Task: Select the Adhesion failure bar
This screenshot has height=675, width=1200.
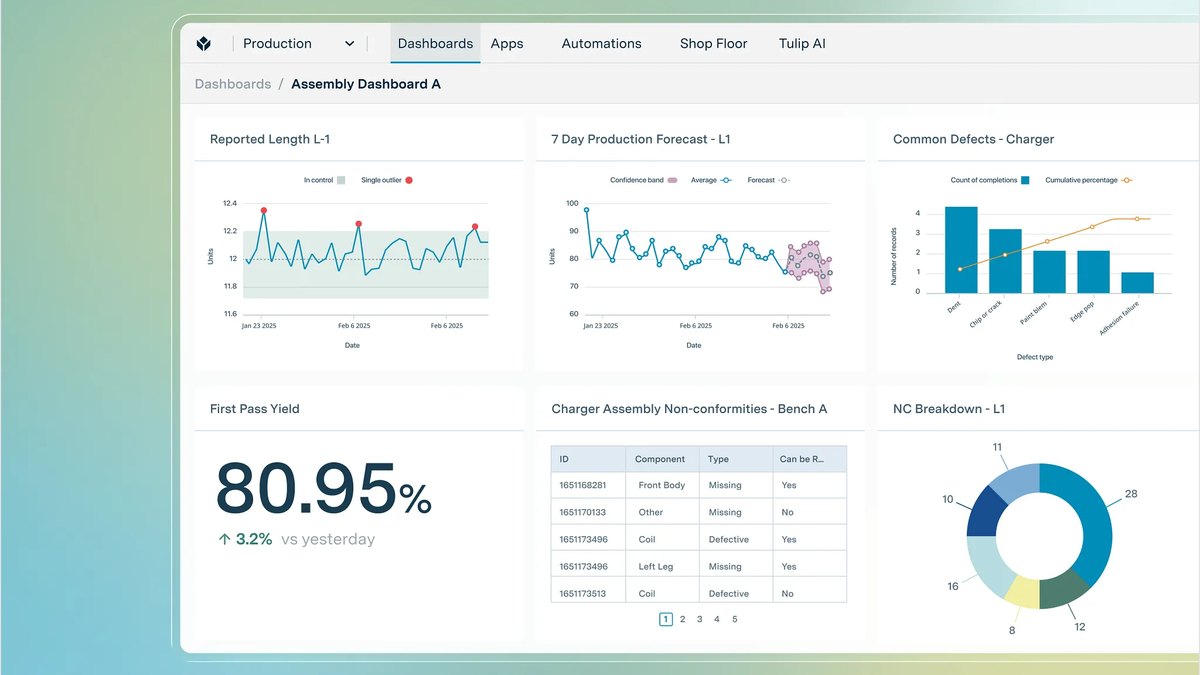Action: coord(1138,283)
